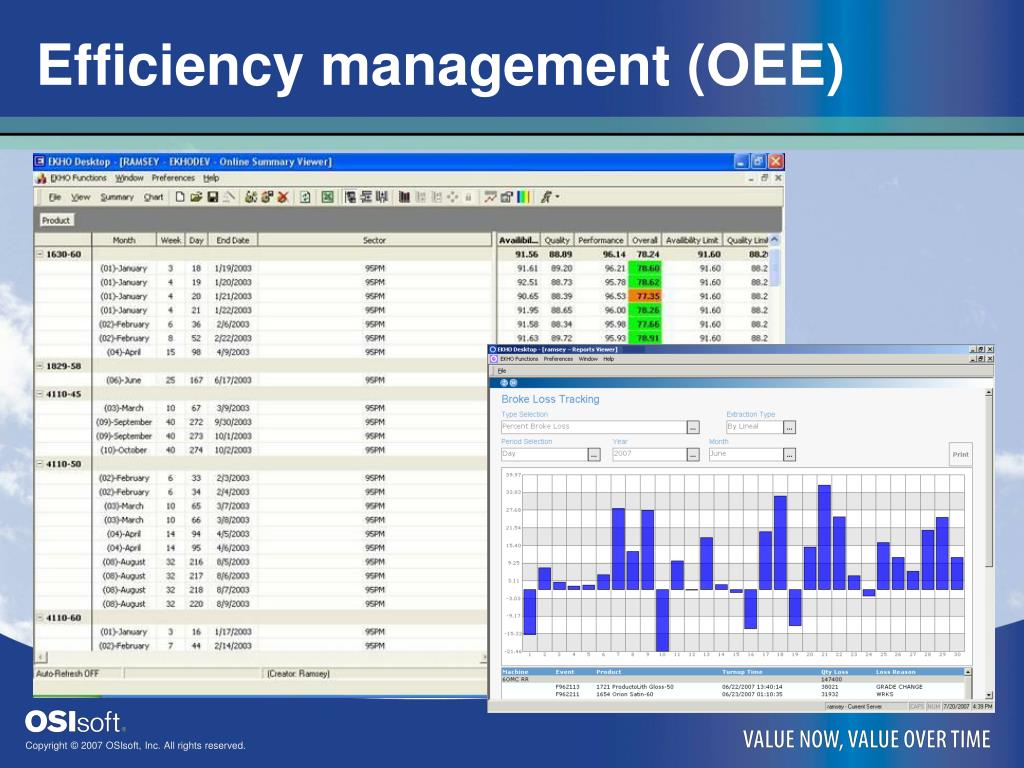Open the Summary menu in toolbar
This screenshot has height=768, width=1024.
pyautogui.click(x=117, y=197)
